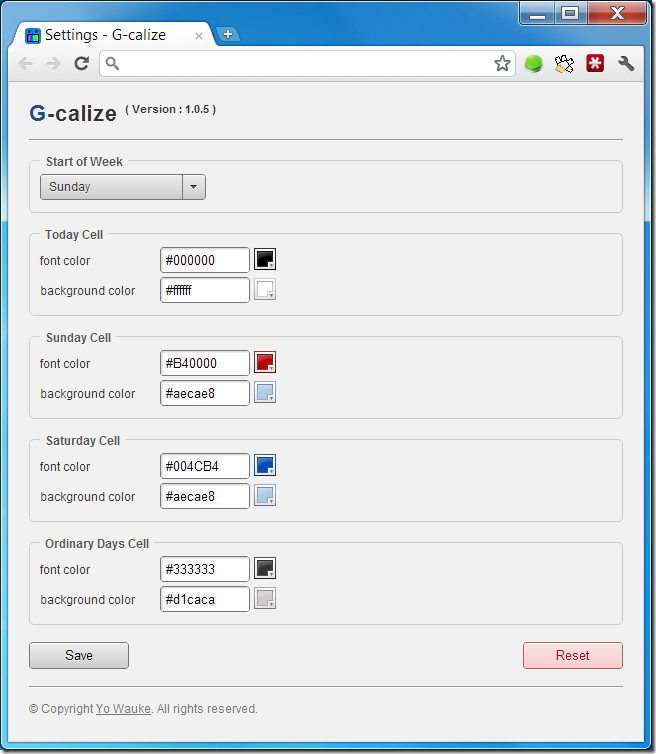Open Today Cell white background color swatch
Image resolution: width=656 pixels, height=754 pixels.
point(265,289)
